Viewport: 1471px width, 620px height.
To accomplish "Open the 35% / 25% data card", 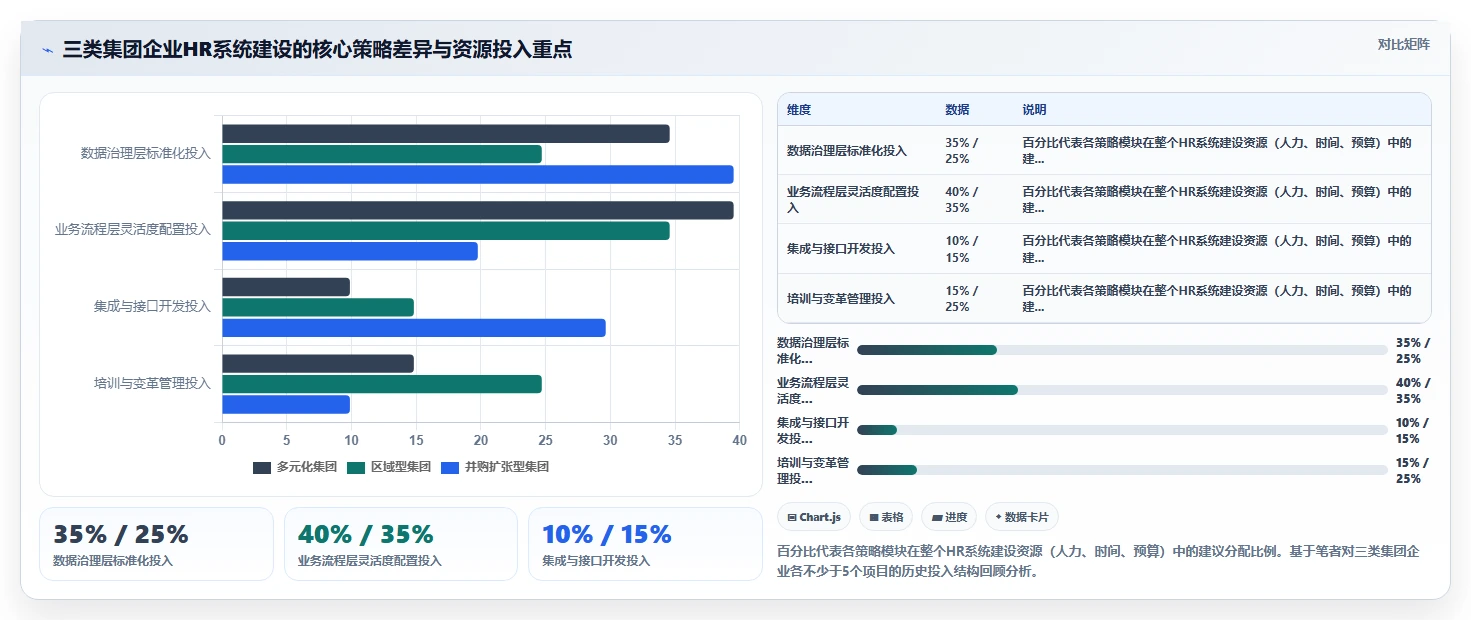I will pyautogui.click(x=156, y=544).
